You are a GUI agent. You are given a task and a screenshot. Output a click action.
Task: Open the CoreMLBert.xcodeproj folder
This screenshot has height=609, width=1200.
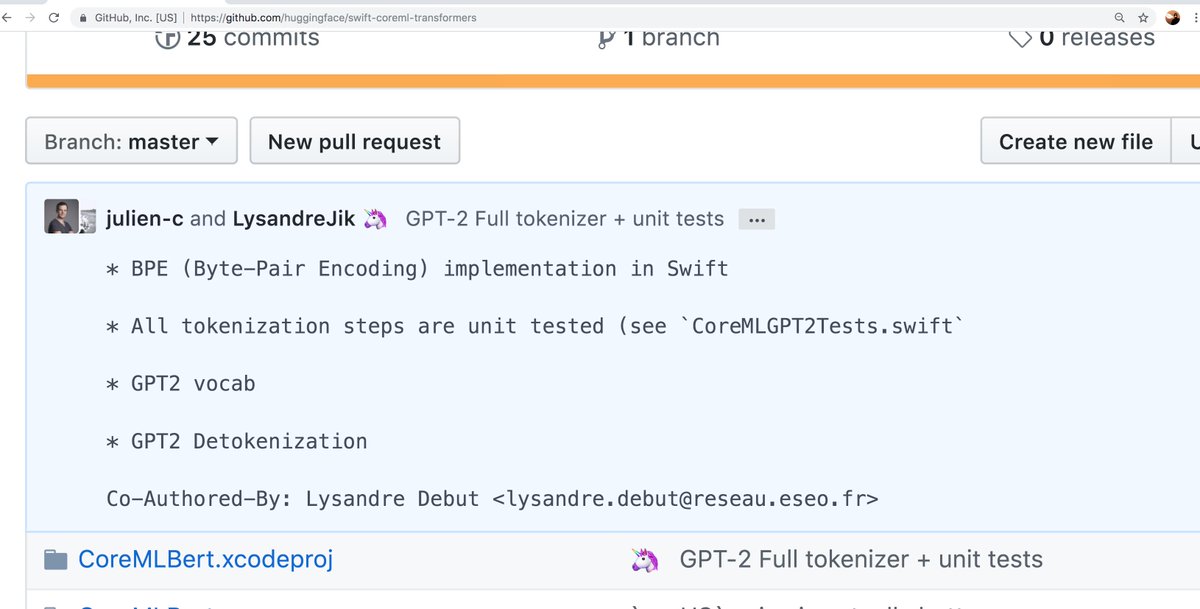click(205, 559)
